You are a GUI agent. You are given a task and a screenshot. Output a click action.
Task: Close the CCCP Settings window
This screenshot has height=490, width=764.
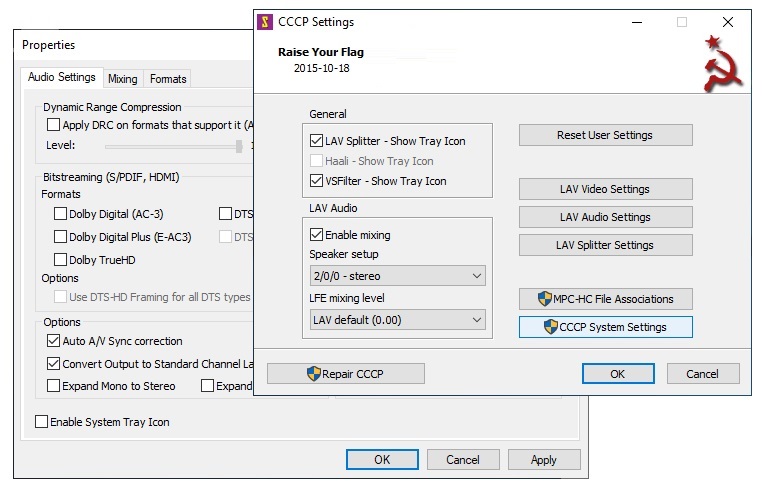[x=727, y=22]
